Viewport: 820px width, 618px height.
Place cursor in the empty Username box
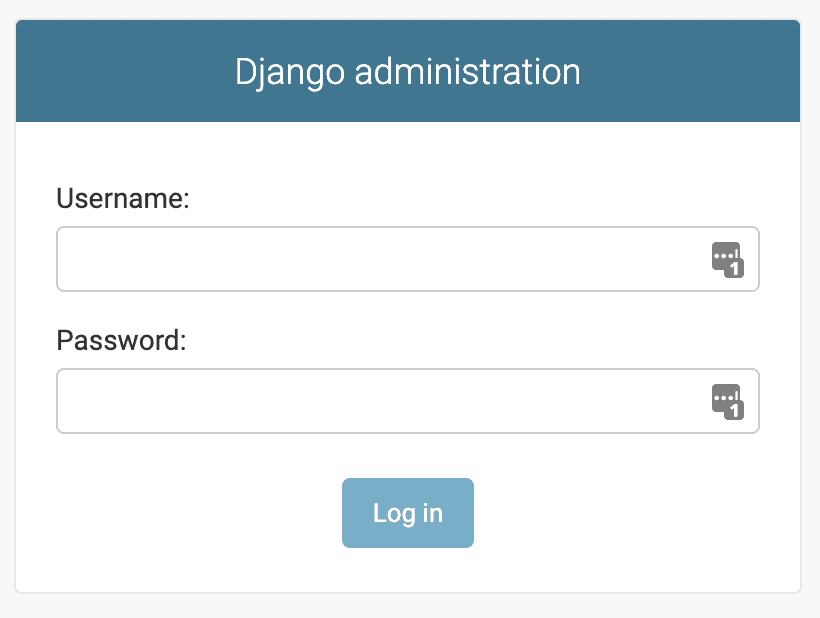tap(350, 258)
